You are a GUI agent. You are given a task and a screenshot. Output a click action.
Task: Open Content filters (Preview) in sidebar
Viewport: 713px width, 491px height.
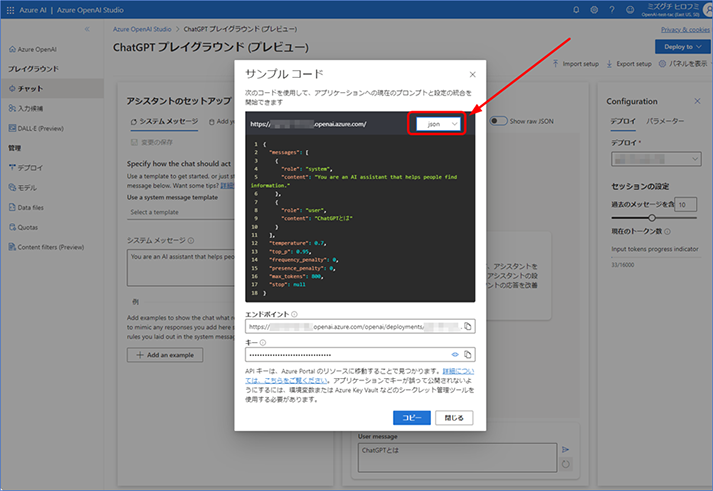[46, 247]
